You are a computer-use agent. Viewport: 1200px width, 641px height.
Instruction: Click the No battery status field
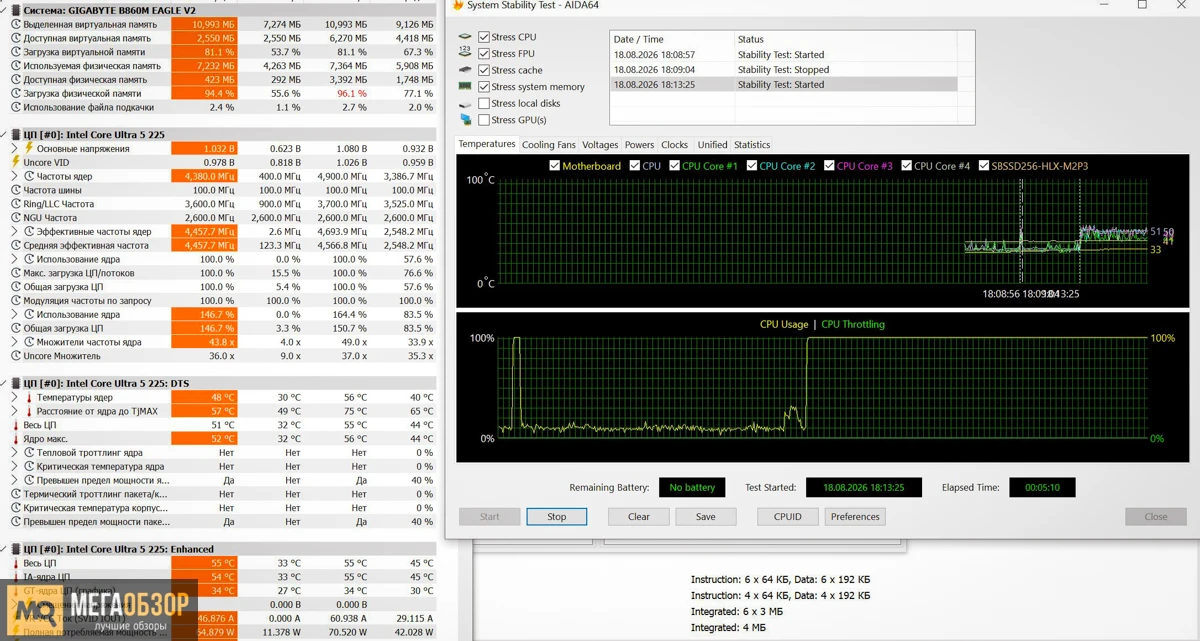692,488
